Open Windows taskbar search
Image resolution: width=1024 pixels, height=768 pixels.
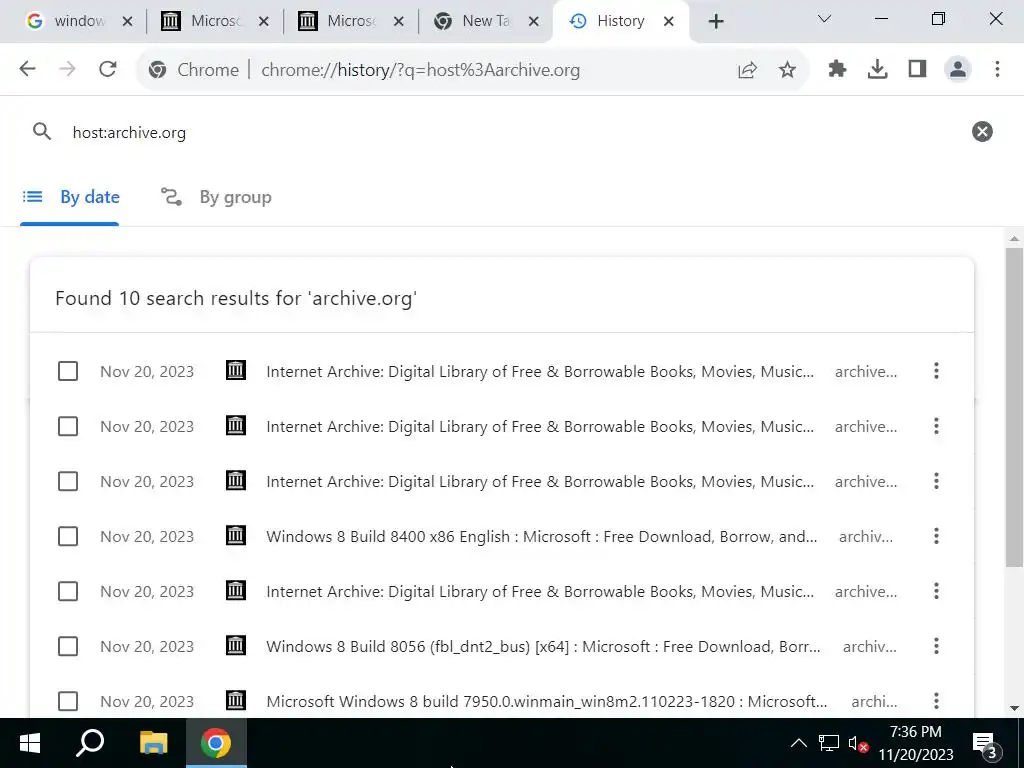[90, 743]
